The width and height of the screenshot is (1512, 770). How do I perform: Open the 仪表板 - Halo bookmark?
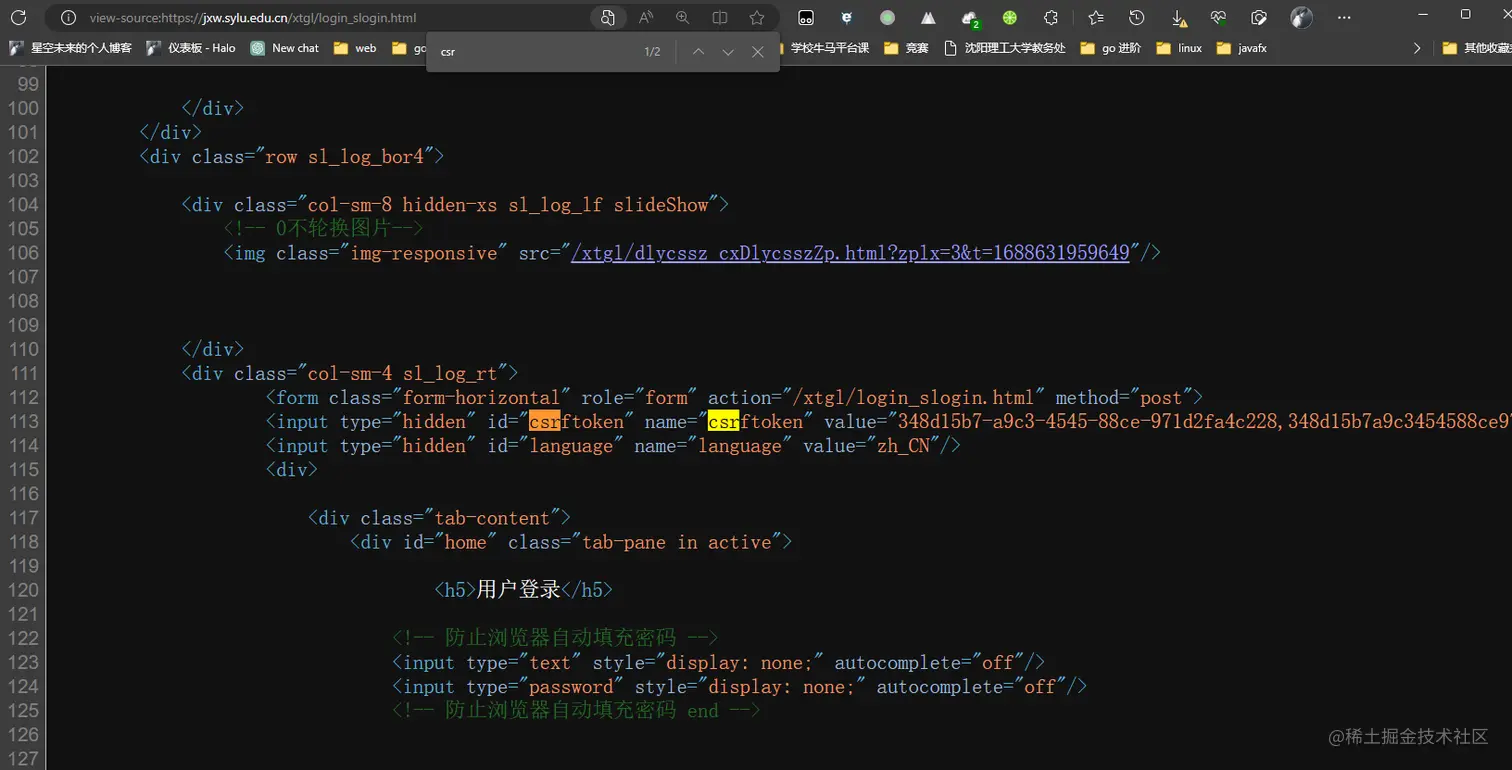[191, 48]
